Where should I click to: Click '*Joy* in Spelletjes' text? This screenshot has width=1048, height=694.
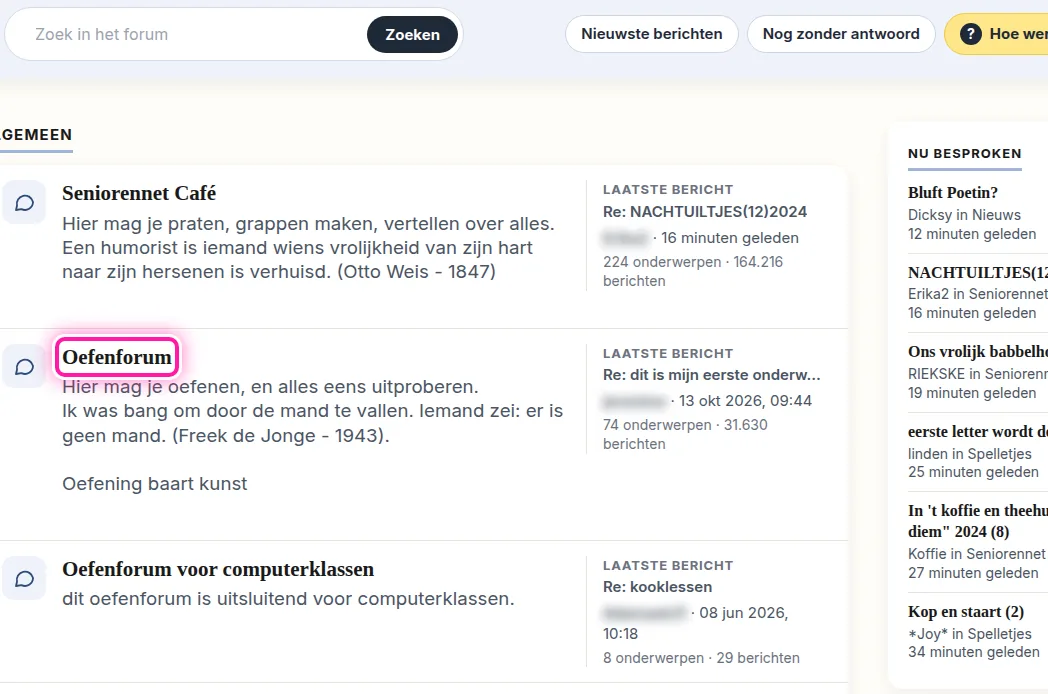click(969, 634)
